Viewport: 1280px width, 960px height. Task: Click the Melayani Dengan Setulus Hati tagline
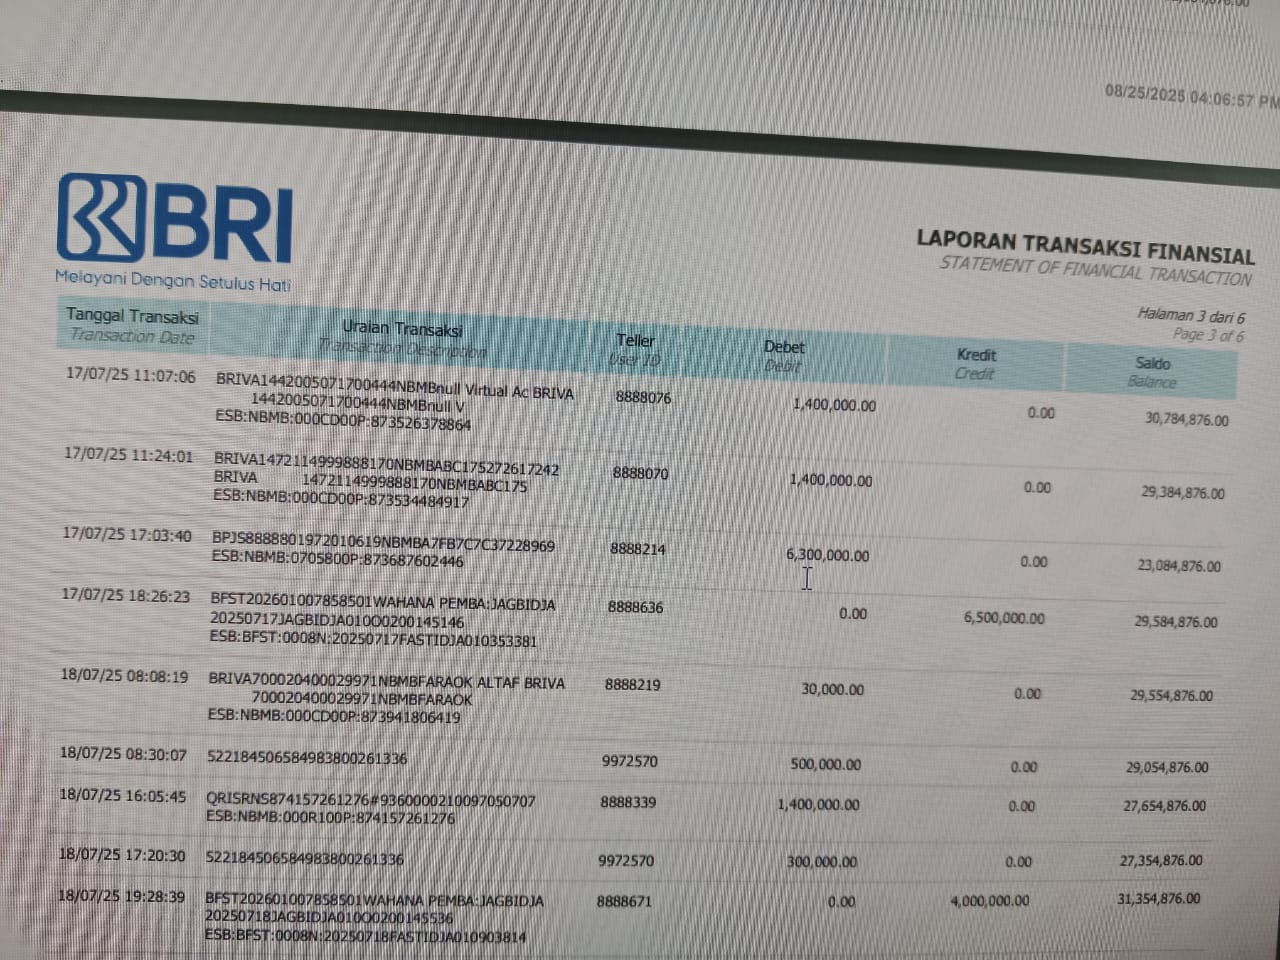click(x=173, y=282)
